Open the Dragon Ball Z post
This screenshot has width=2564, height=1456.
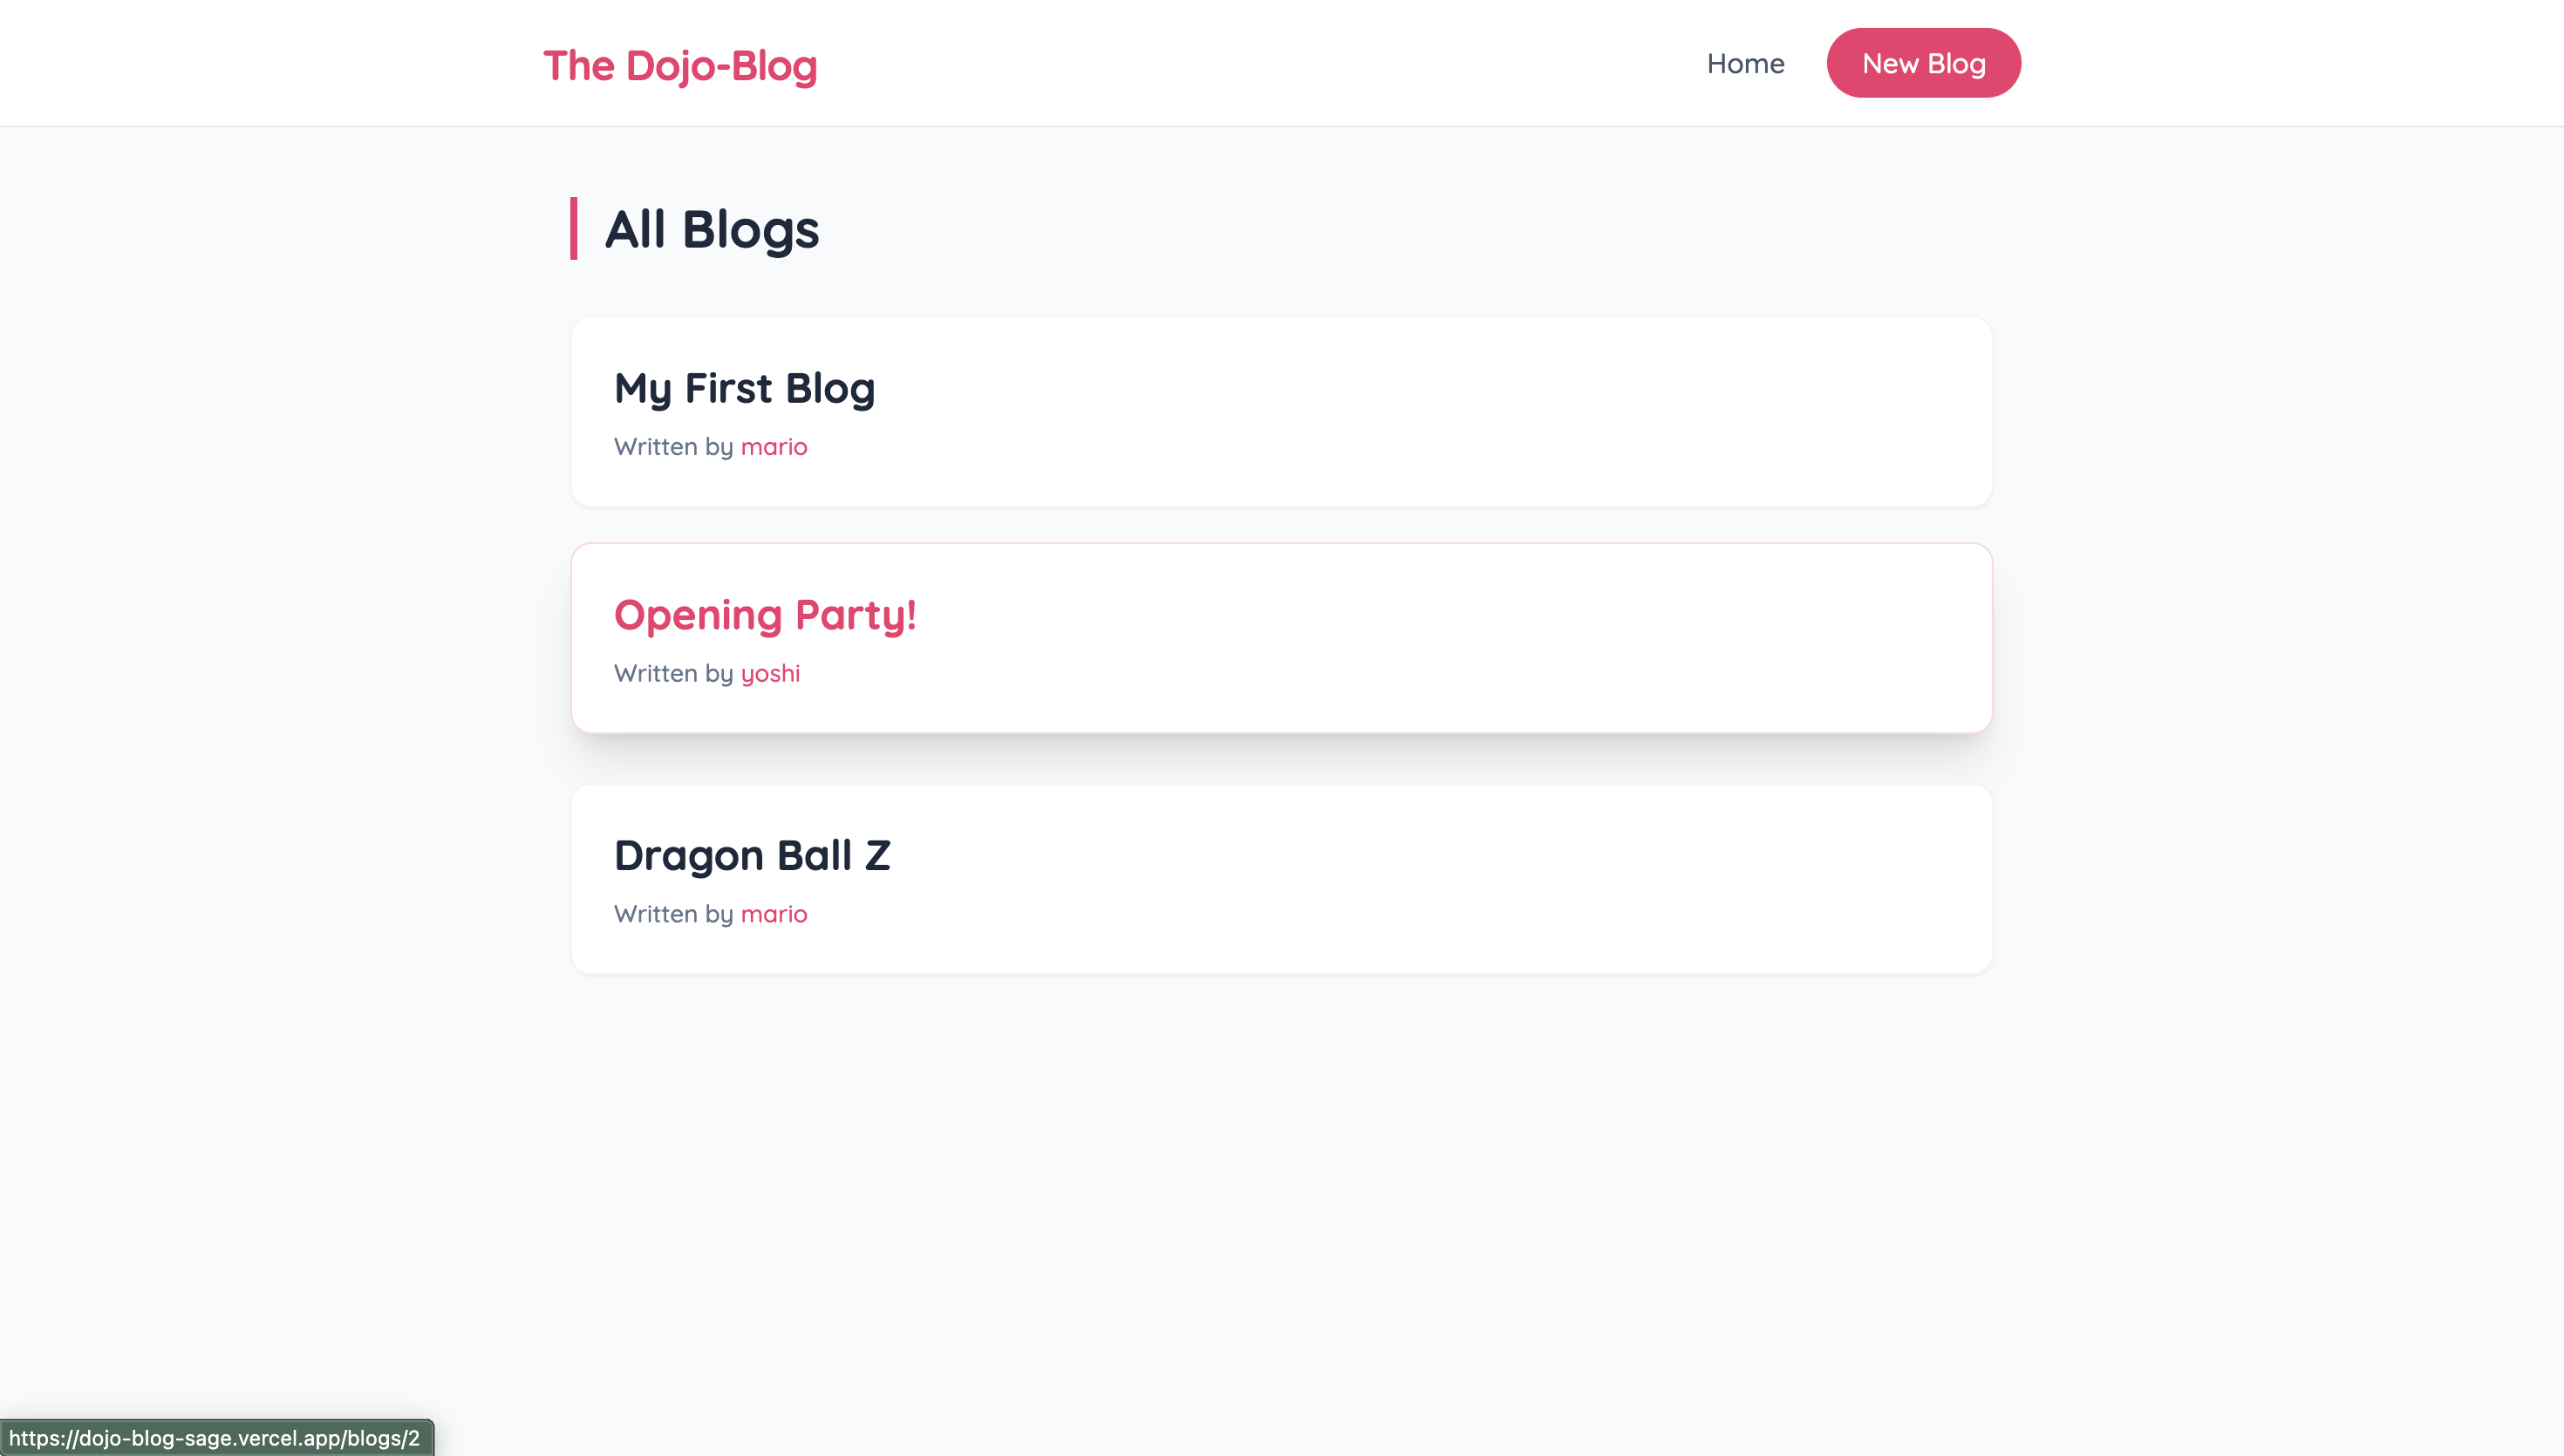click(753, 855)
